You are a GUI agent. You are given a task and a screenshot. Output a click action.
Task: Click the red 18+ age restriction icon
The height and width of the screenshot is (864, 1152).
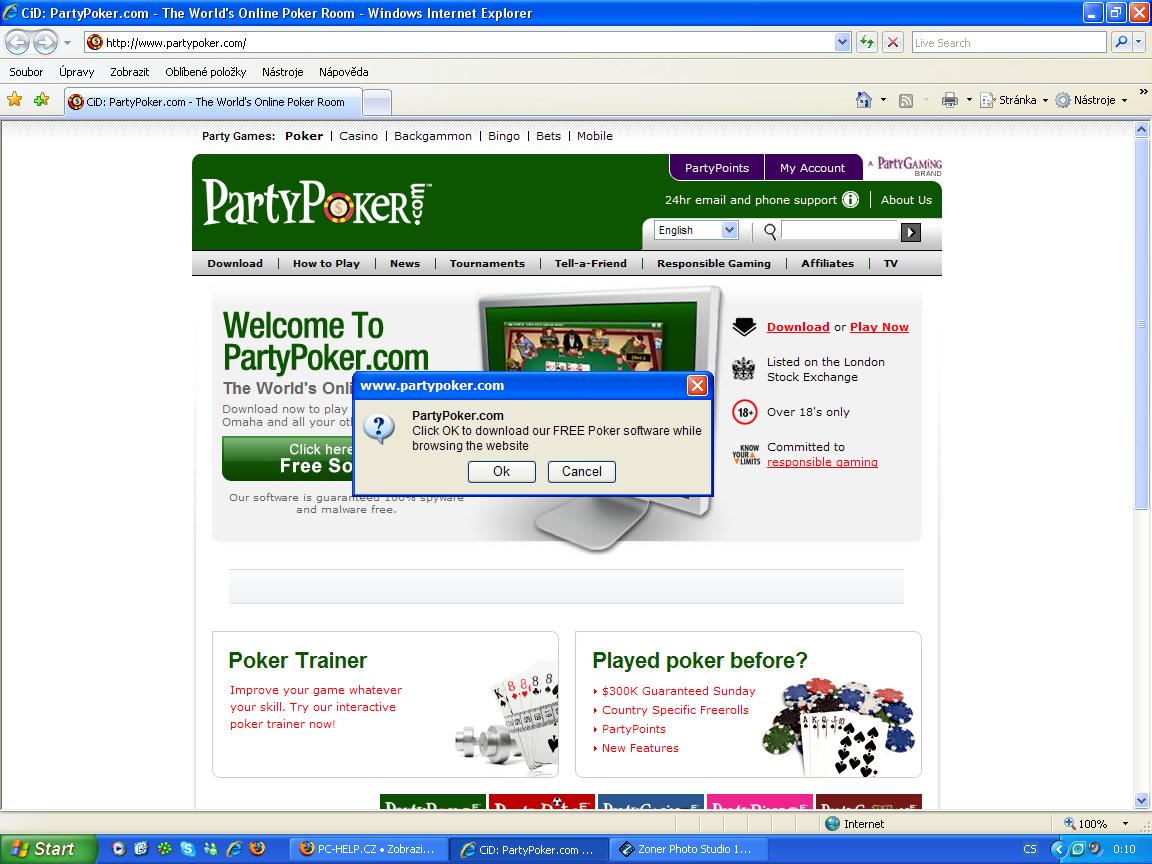(x=744, y=412)
